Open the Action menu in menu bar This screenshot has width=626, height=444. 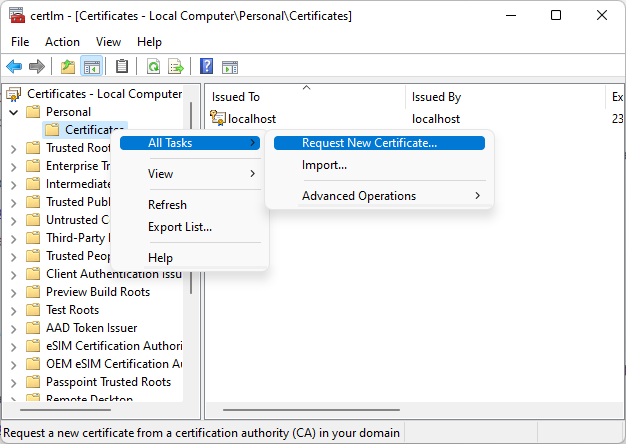pos(62,42)
